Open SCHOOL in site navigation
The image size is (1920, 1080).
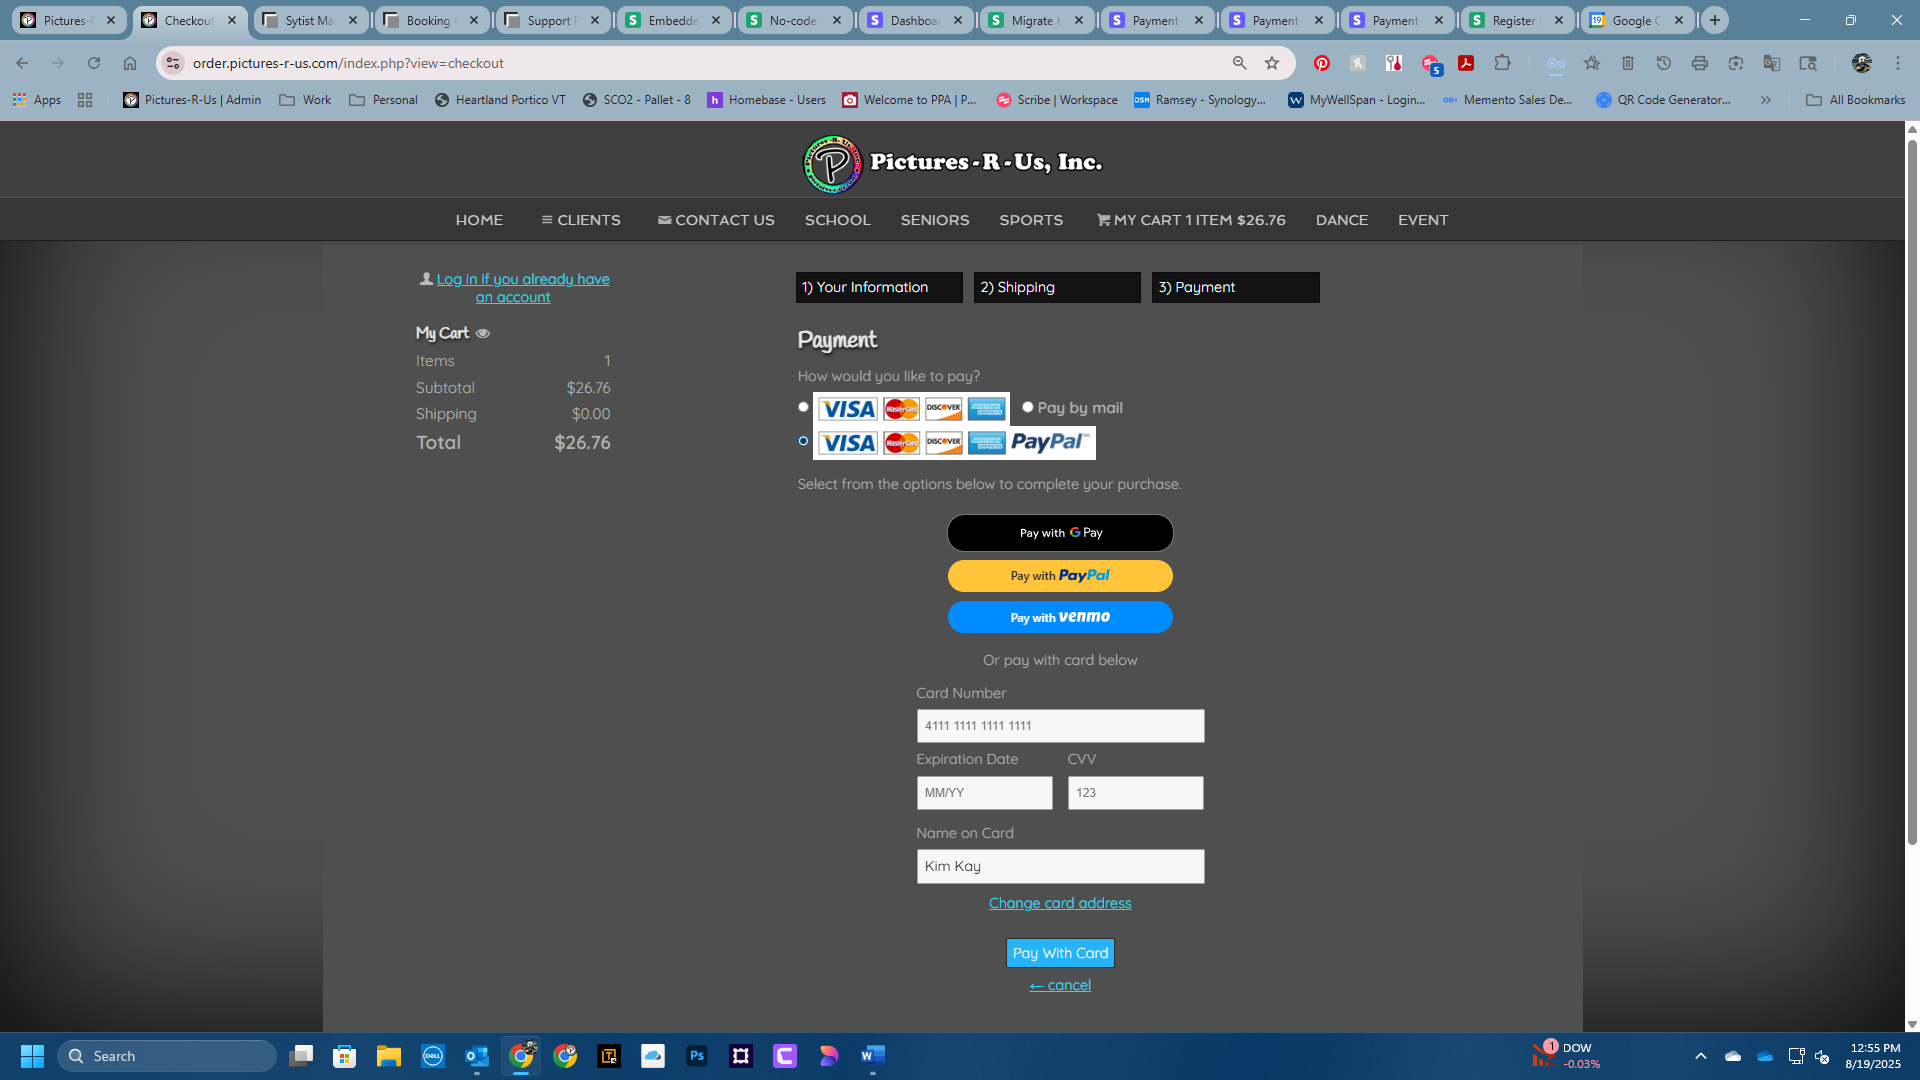pos(838,220)
